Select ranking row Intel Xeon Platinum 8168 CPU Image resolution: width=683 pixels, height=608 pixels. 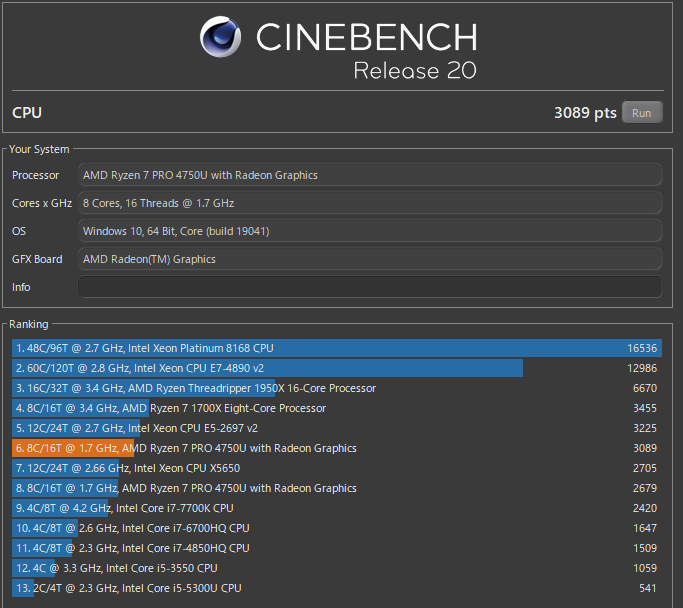(337, 348)
